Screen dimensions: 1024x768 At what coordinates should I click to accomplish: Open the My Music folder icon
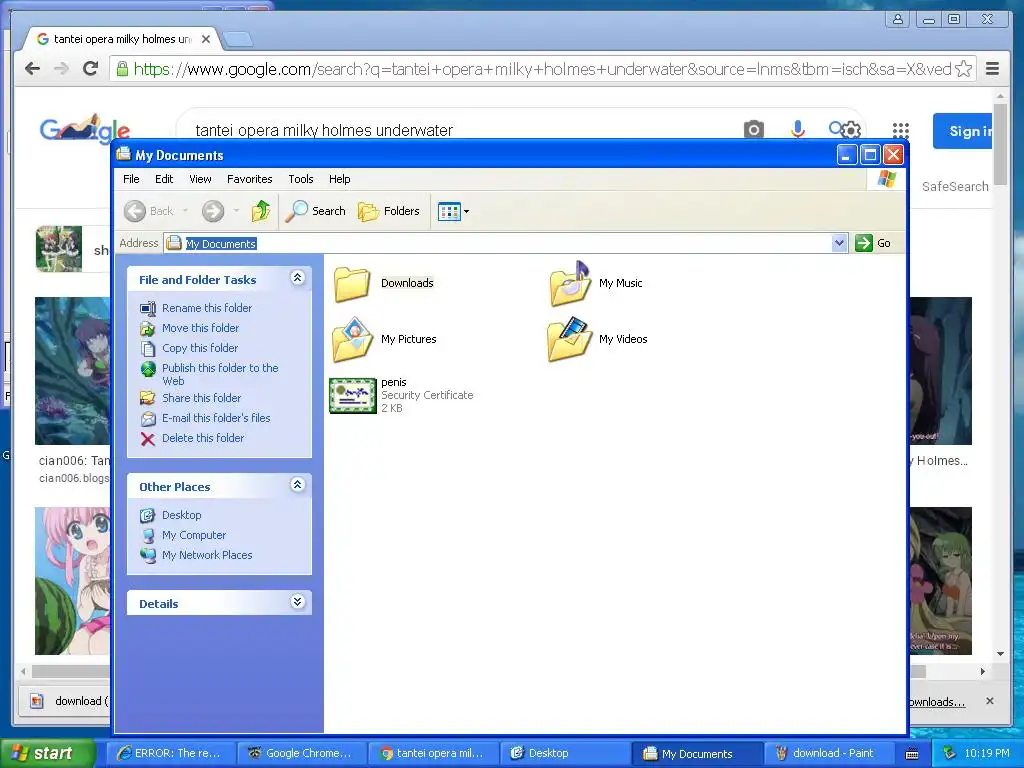coord(570,283)
